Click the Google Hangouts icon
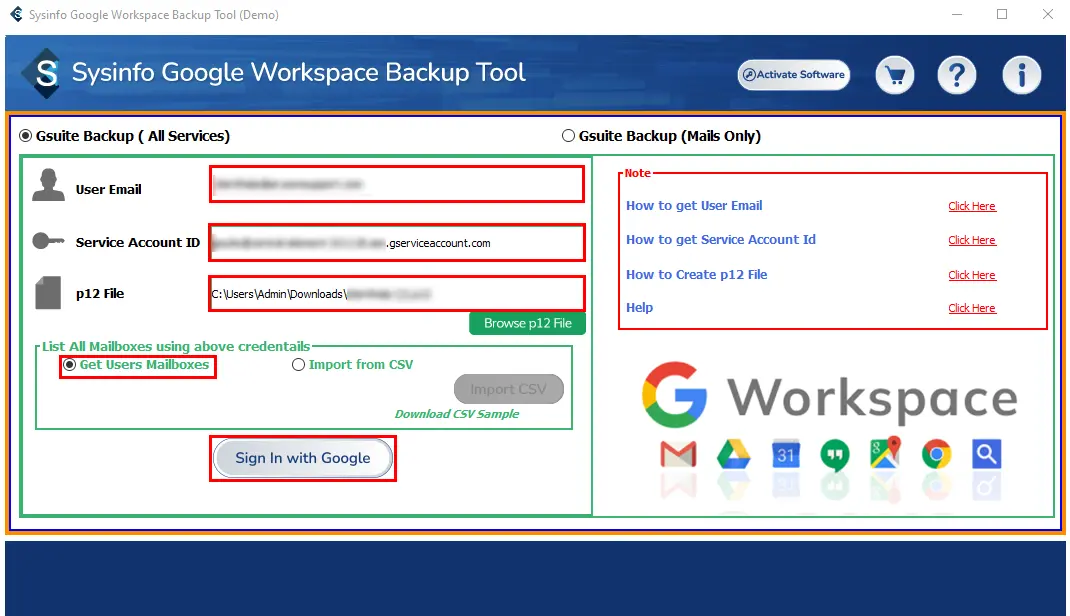Image resolution: width=1070 pixels, height=616 pixels. tap(835, 455)
